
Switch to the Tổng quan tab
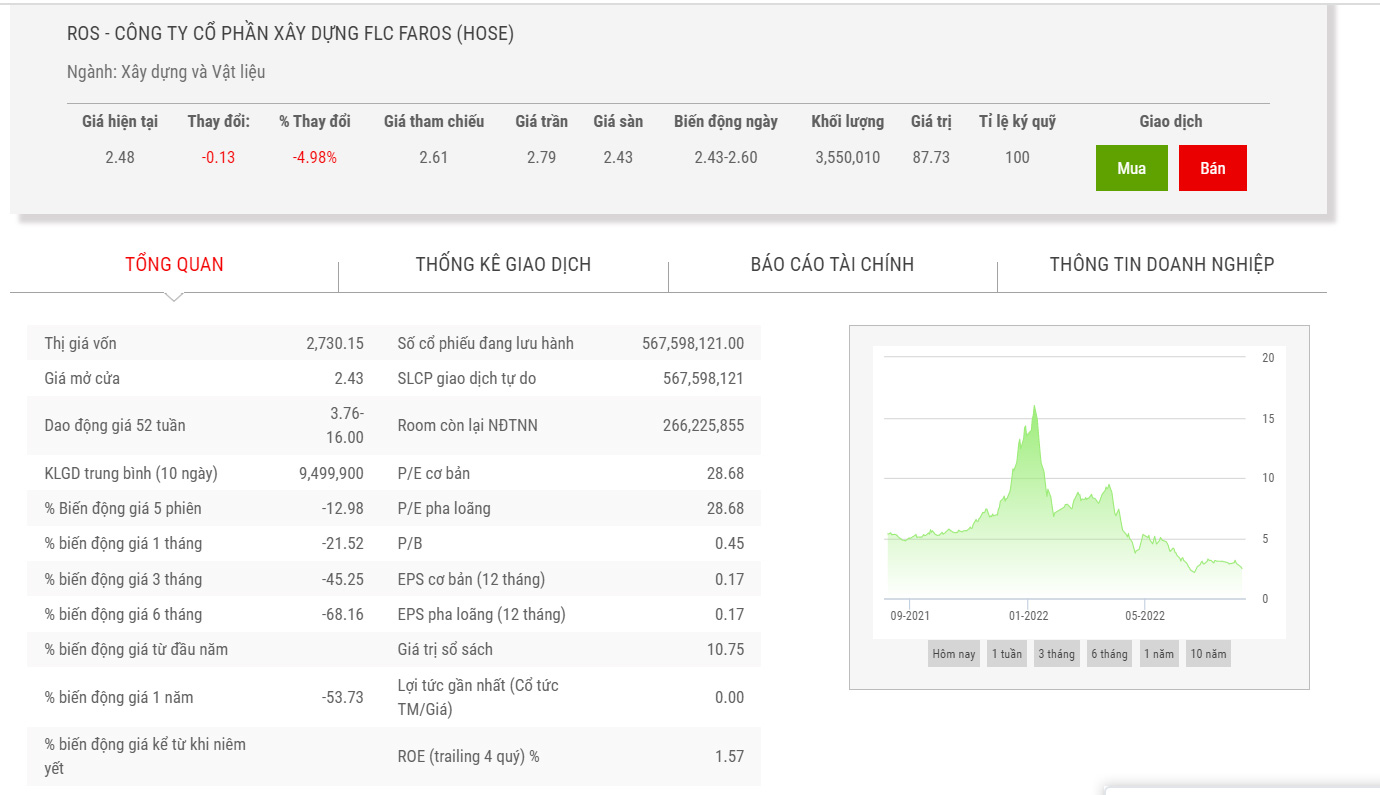[174, 265]
